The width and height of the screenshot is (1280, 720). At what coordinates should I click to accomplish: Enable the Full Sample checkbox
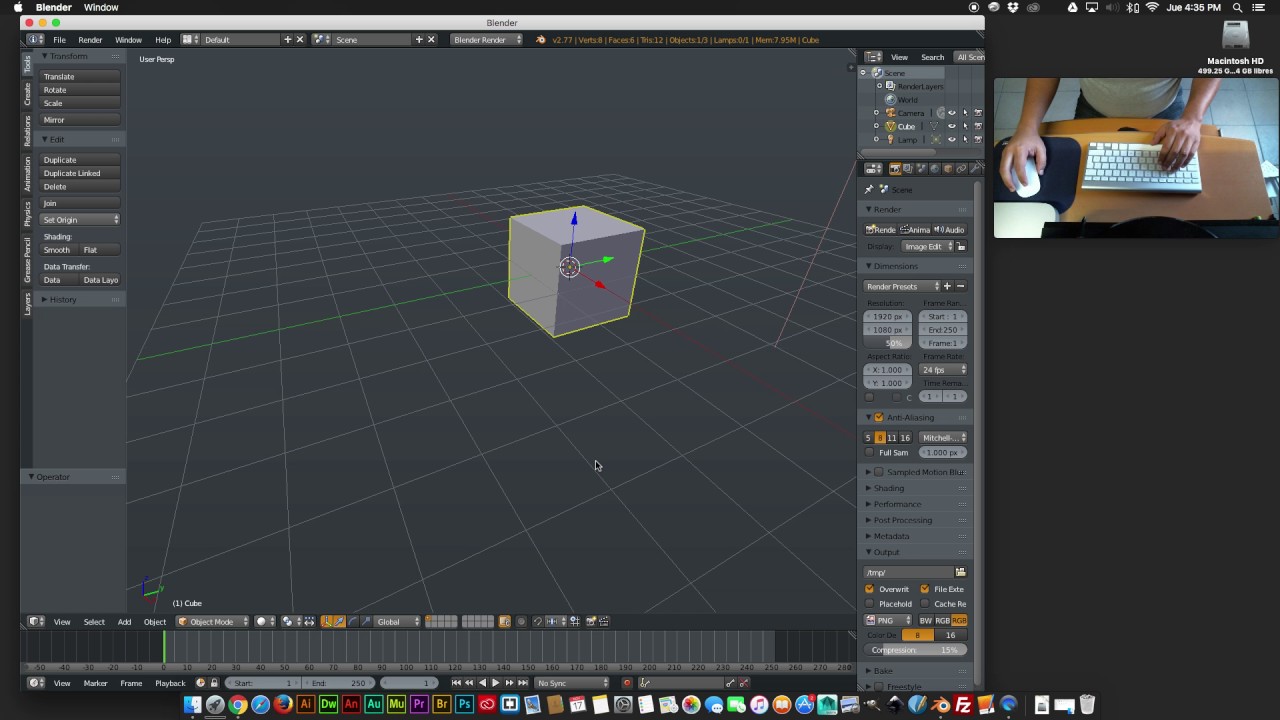(x=870, y=453)
